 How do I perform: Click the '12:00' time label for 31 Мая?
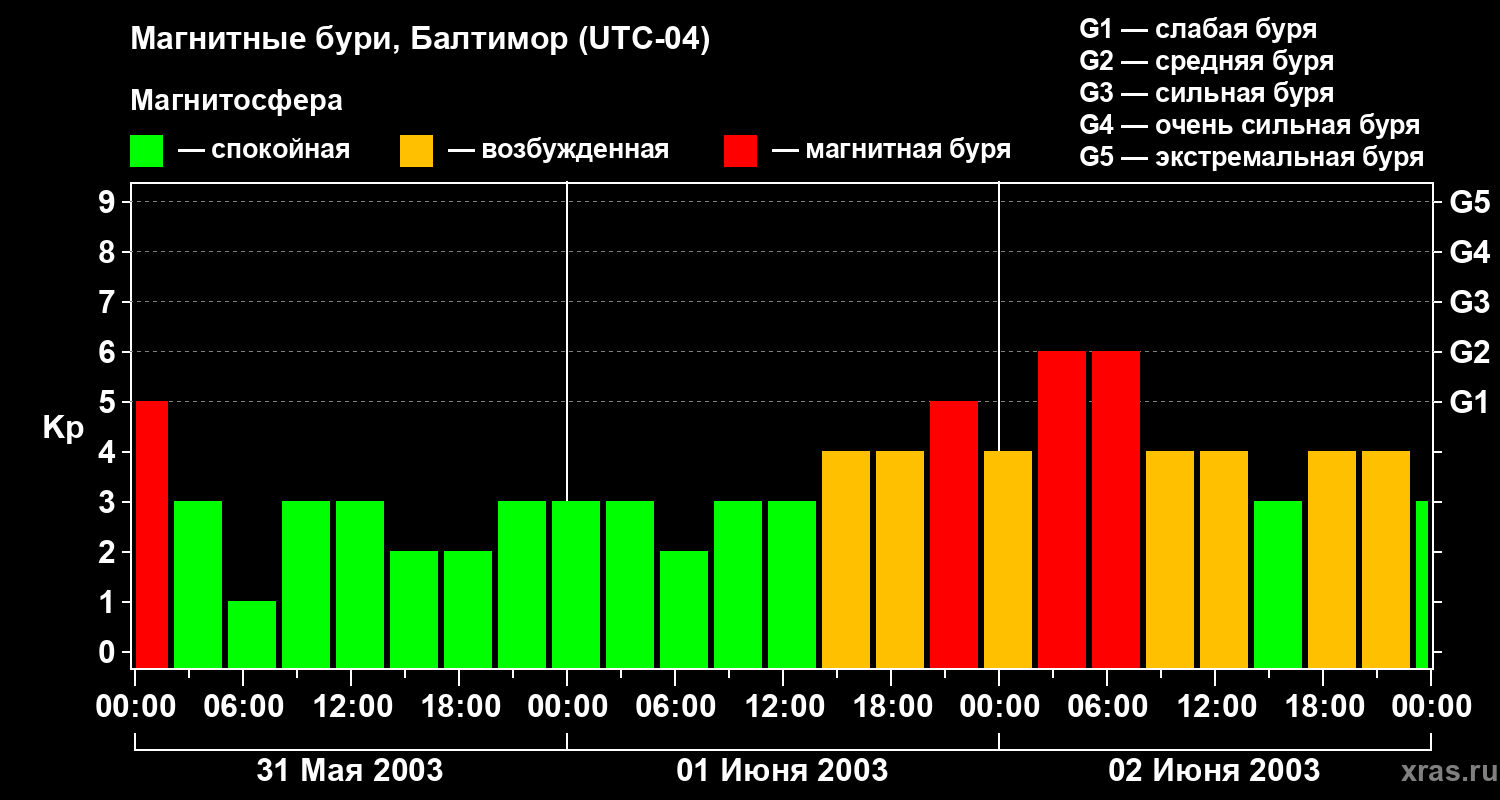pyautogui.click(x=351, y=707)
